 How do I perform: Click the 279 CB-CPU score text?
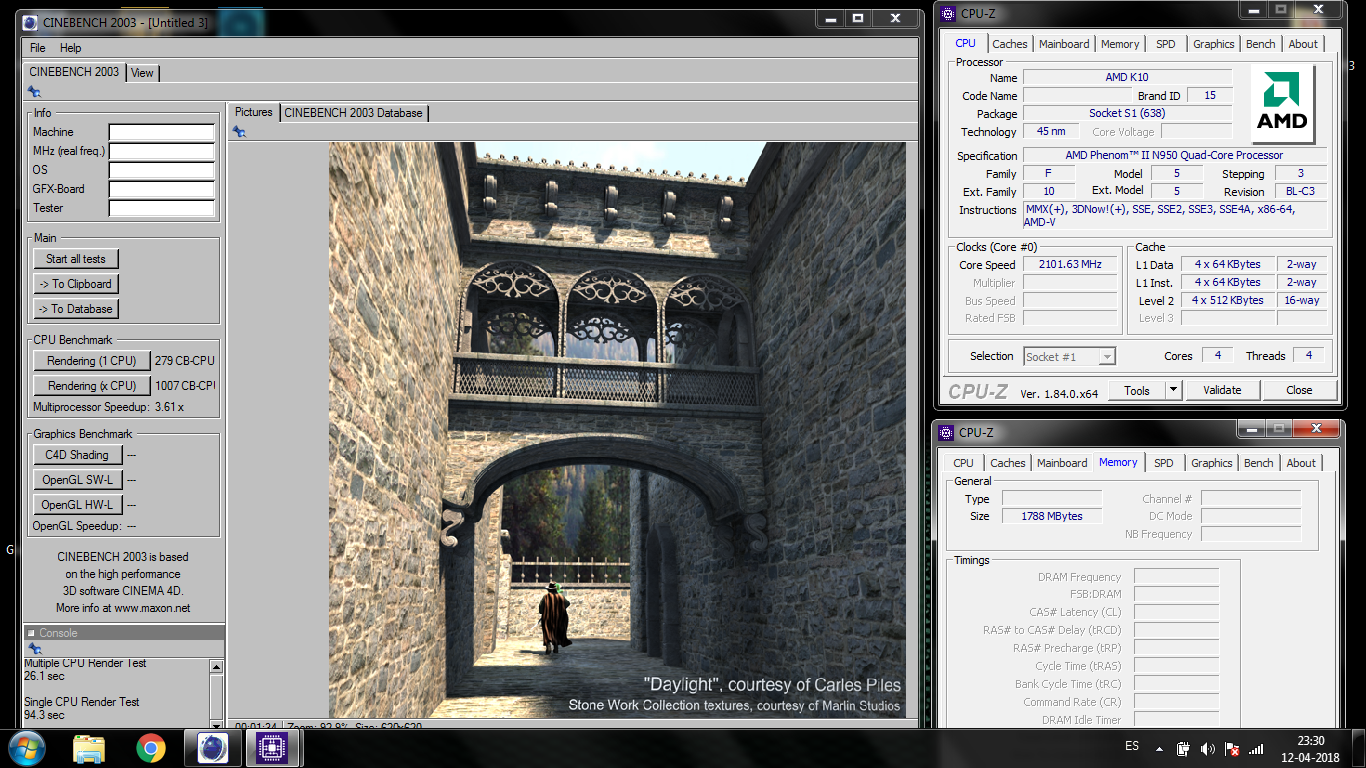tap(185, 361)
